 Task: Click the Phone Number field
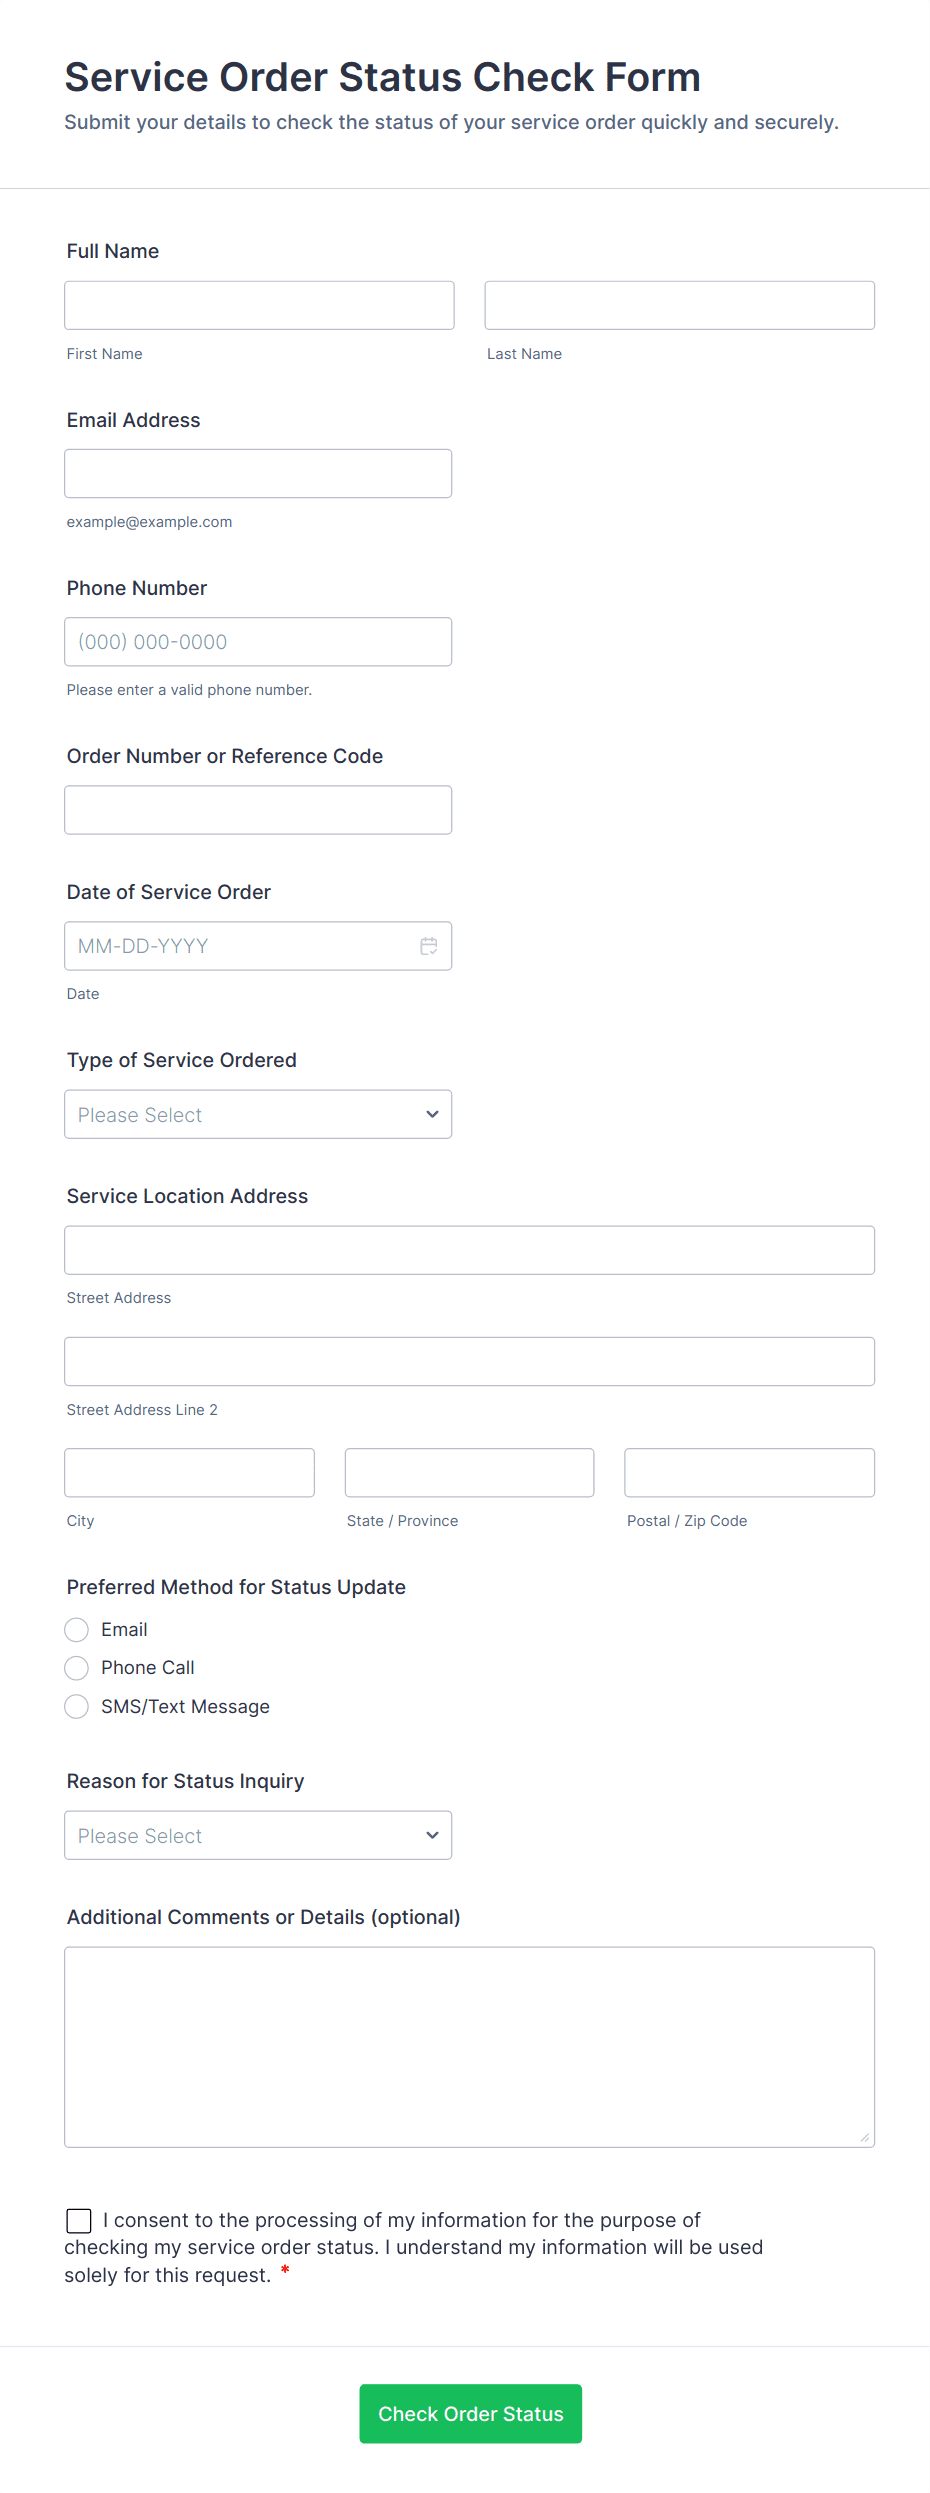[x=258, y=642]
